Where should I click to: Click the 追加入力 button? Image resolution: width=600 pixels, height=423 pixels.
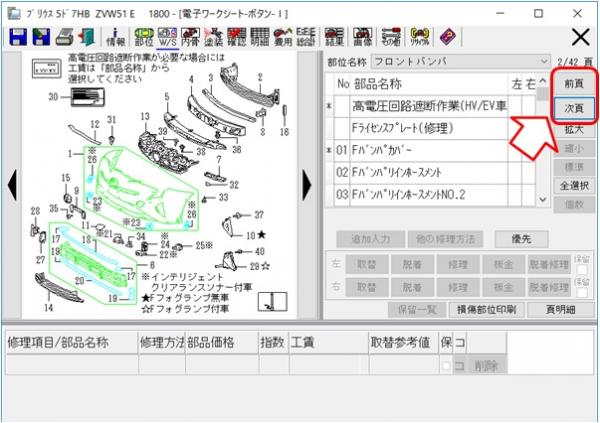[370, 239]
